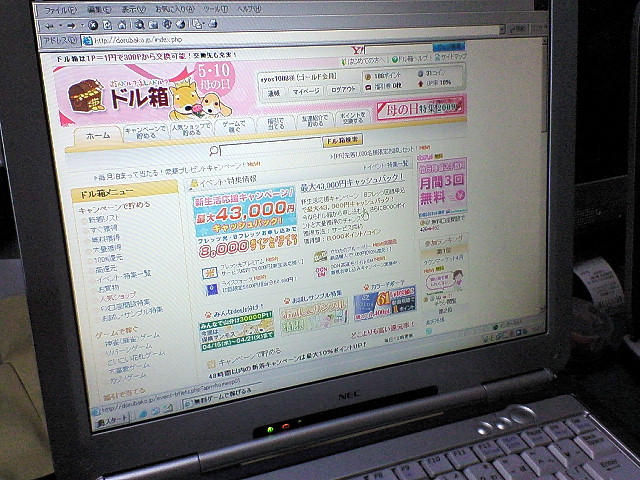640x480 pixels.
Task: Open 人気ショップ in the sidebar menu
Action: pyautogui.click(x=118, y=296)
